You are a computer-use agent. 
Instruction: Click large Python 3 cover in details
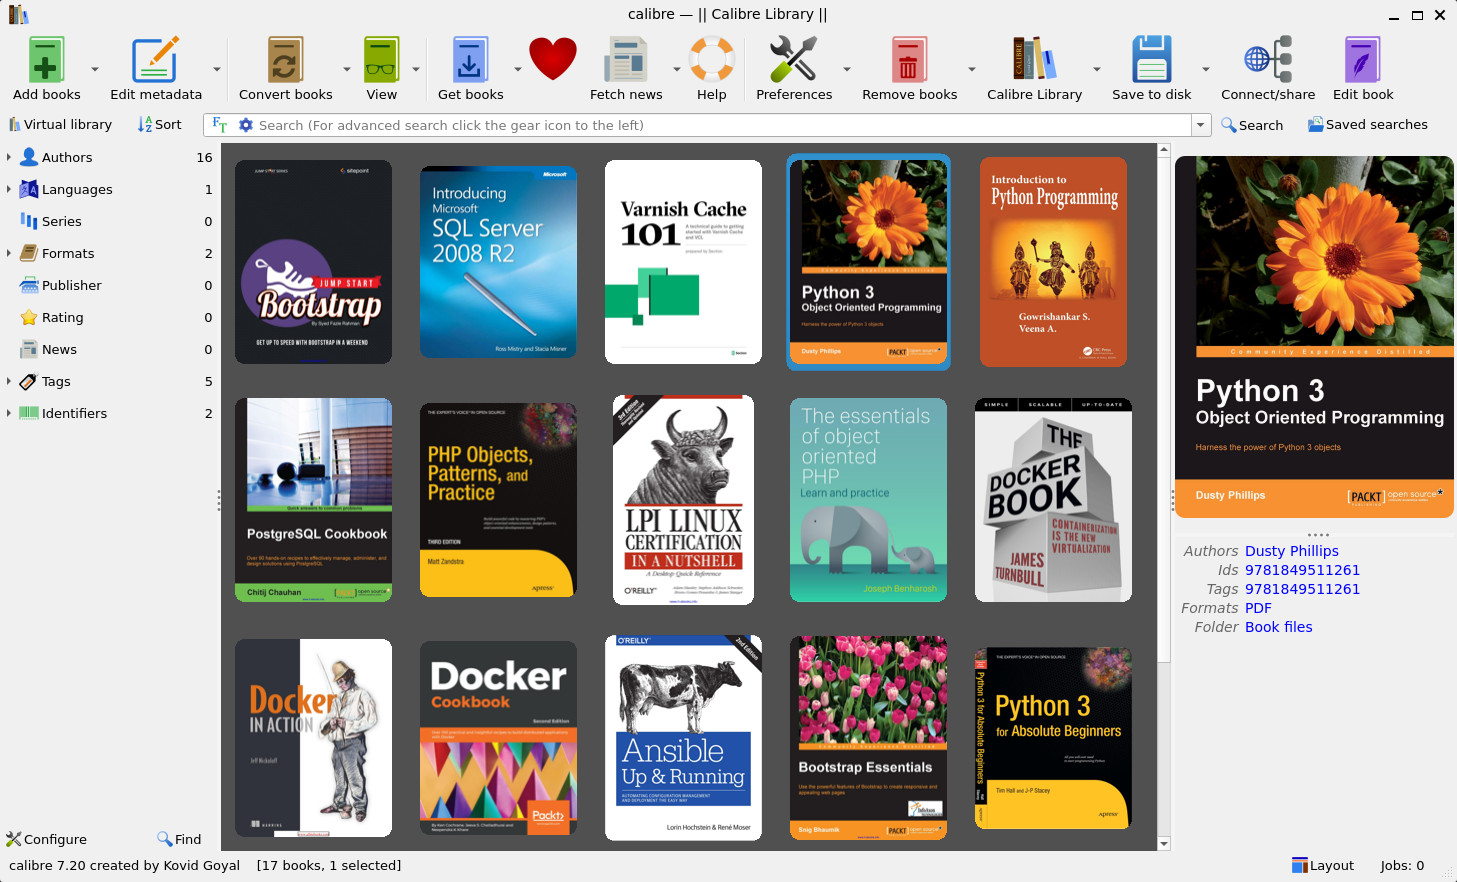1314,337
